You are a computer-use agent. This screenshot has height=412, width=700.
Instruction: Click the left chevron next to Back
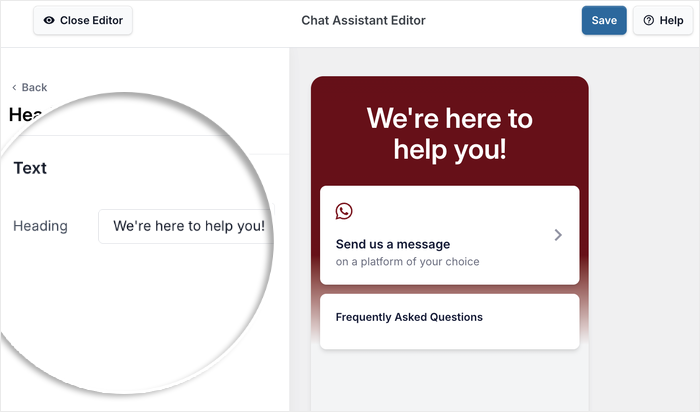coord(14,88)
